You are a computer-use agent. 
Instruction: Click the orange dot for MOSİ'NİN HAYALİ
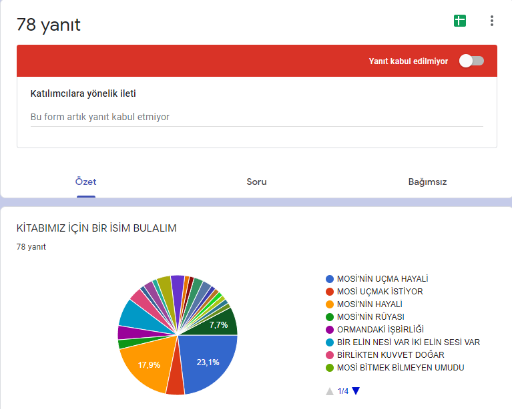pyautogui.click(x=330, y=304)
